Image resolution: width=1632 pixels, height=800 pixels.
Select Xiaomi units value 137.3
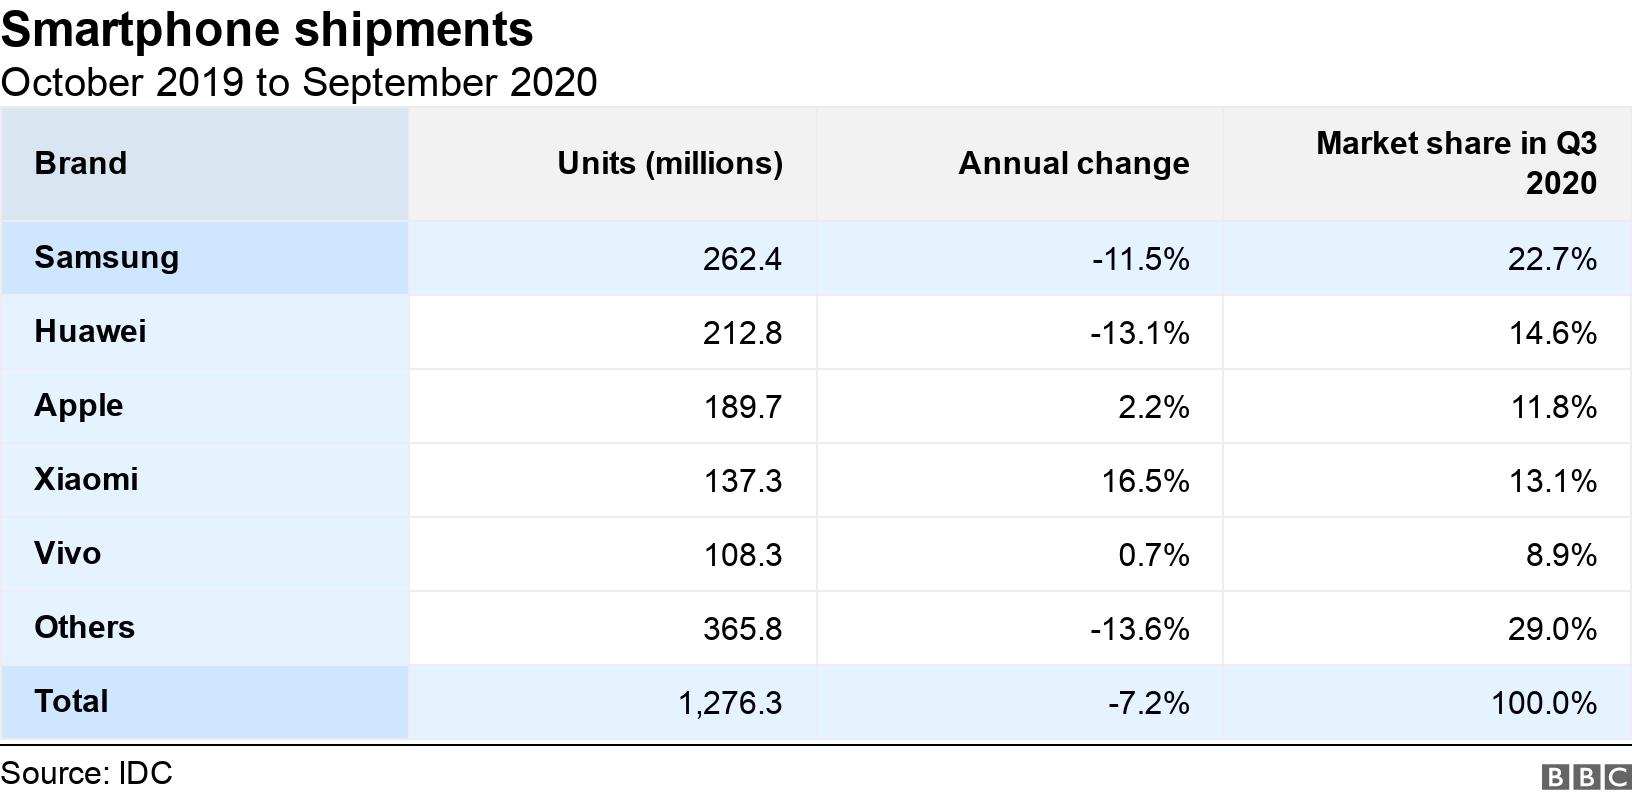[x=742, y=481]
